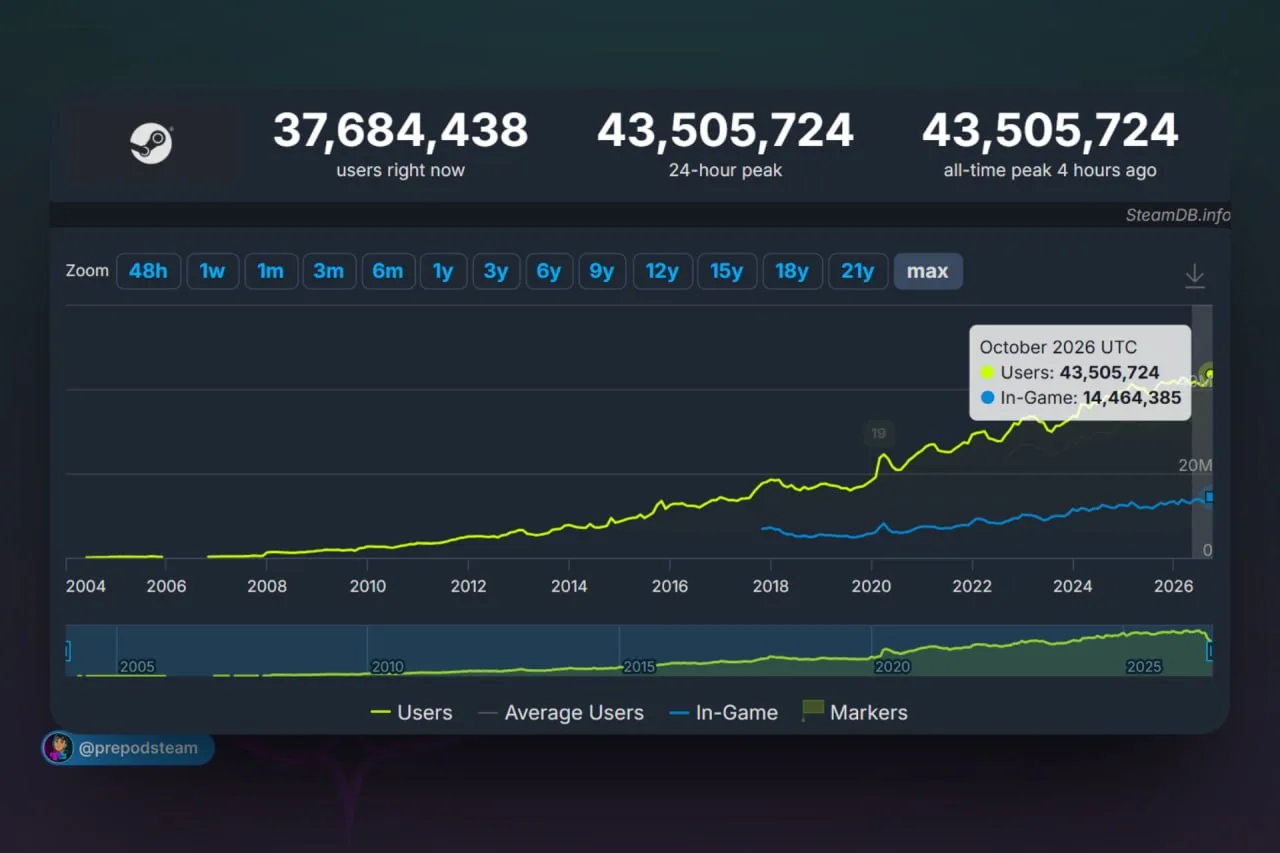Screen dimensions: 1280x853
Task: Set chart zoom to 1y
Action: (443, 271)
